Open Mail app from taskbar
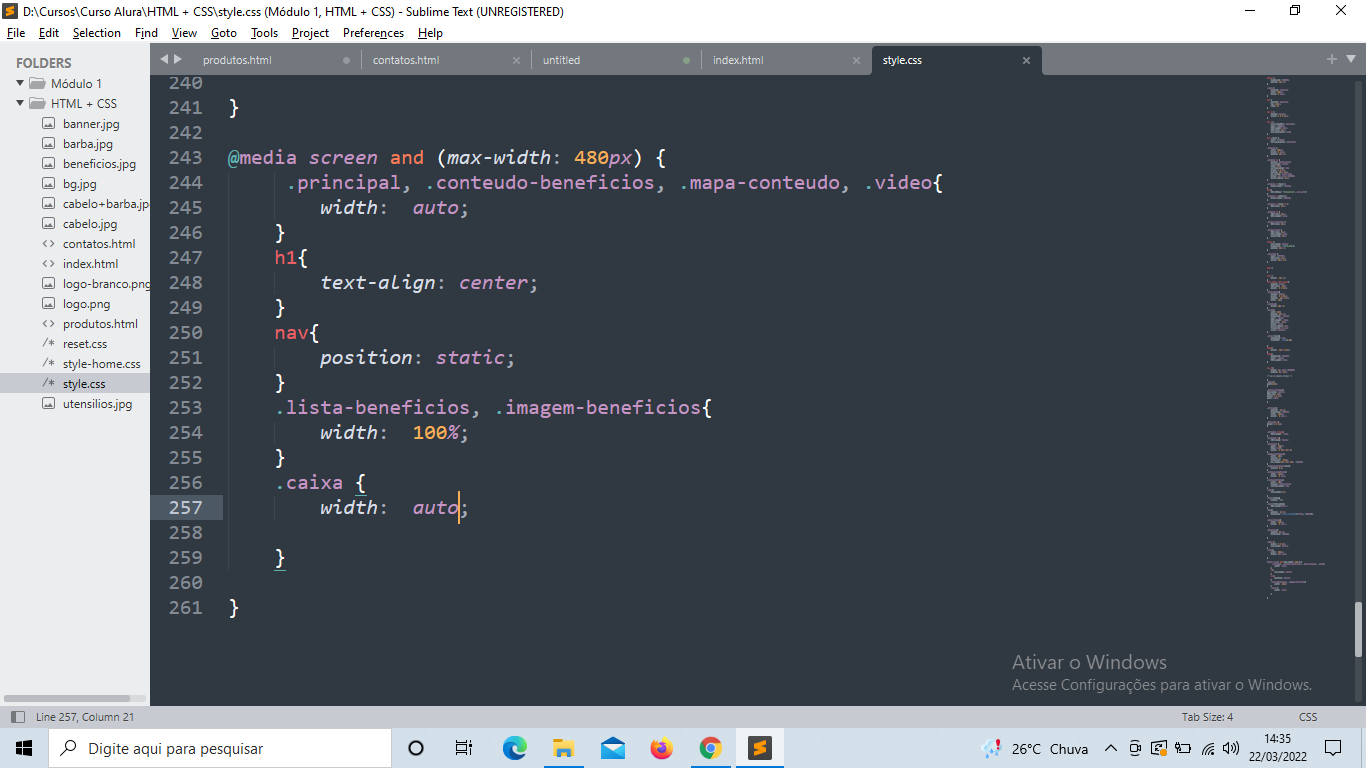The width and height of the screenshot is (1366, 768). coord(613,748)
